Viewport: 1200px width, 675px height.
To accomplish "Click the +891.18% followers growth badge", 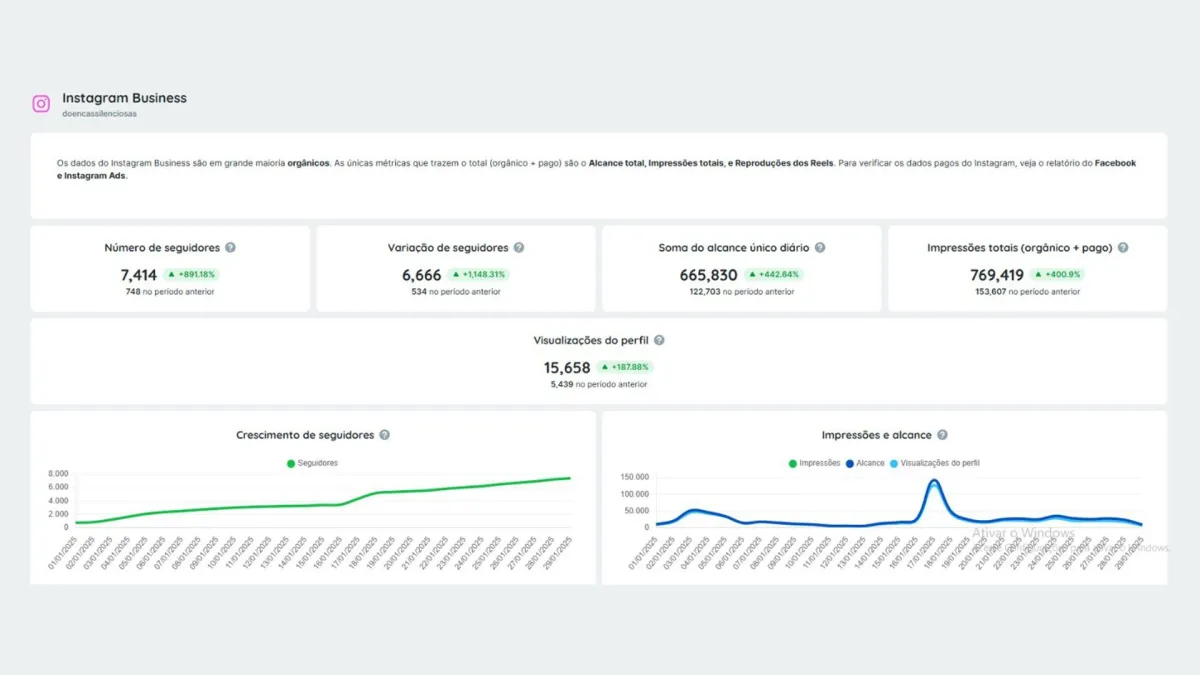I will (191, 274).
